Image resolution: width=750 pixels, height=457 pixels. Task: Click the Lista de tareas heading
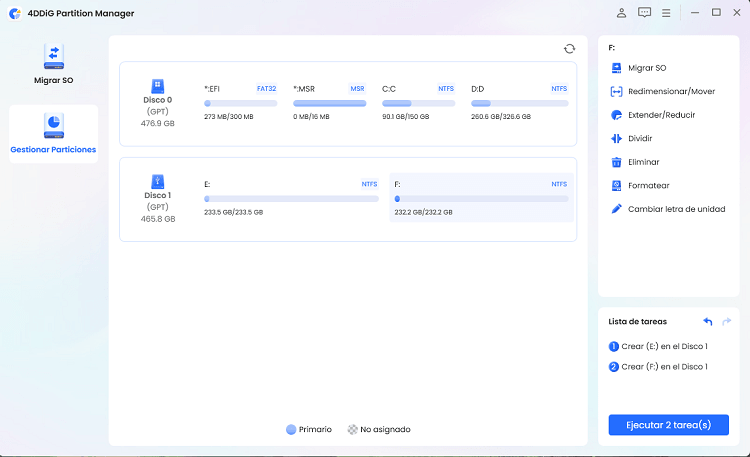pos(637,322)
